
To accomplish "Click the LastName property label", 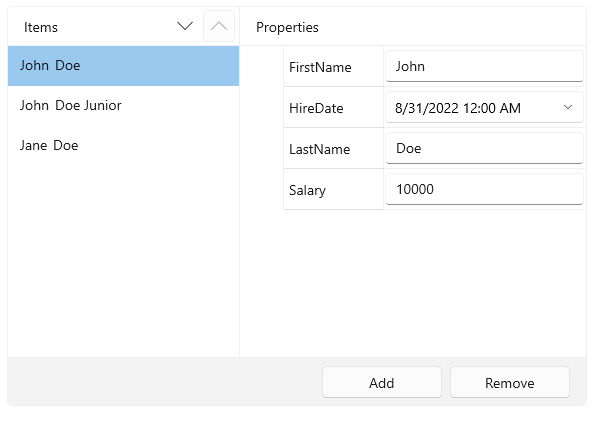I will click(319, 149).
